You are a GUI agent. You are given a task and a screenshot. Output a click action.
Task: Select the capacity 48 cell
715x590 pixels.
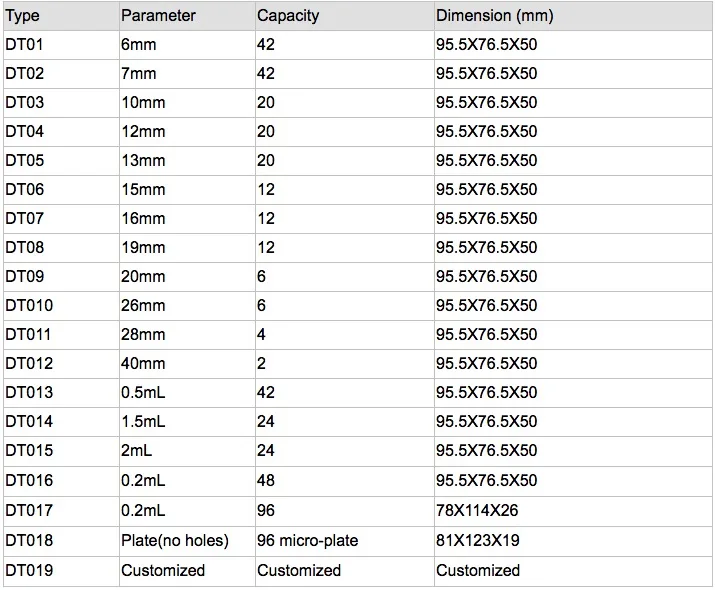[266, 480]
